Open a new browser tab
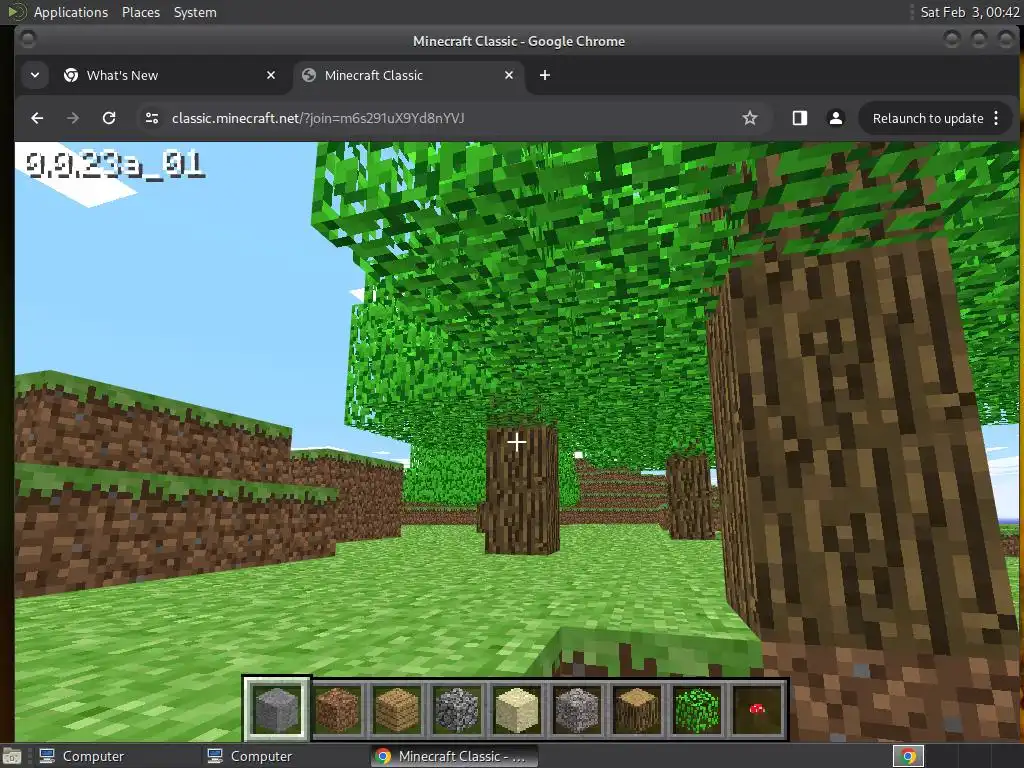Screen dimensions: 1024x768 pos(545,75)
